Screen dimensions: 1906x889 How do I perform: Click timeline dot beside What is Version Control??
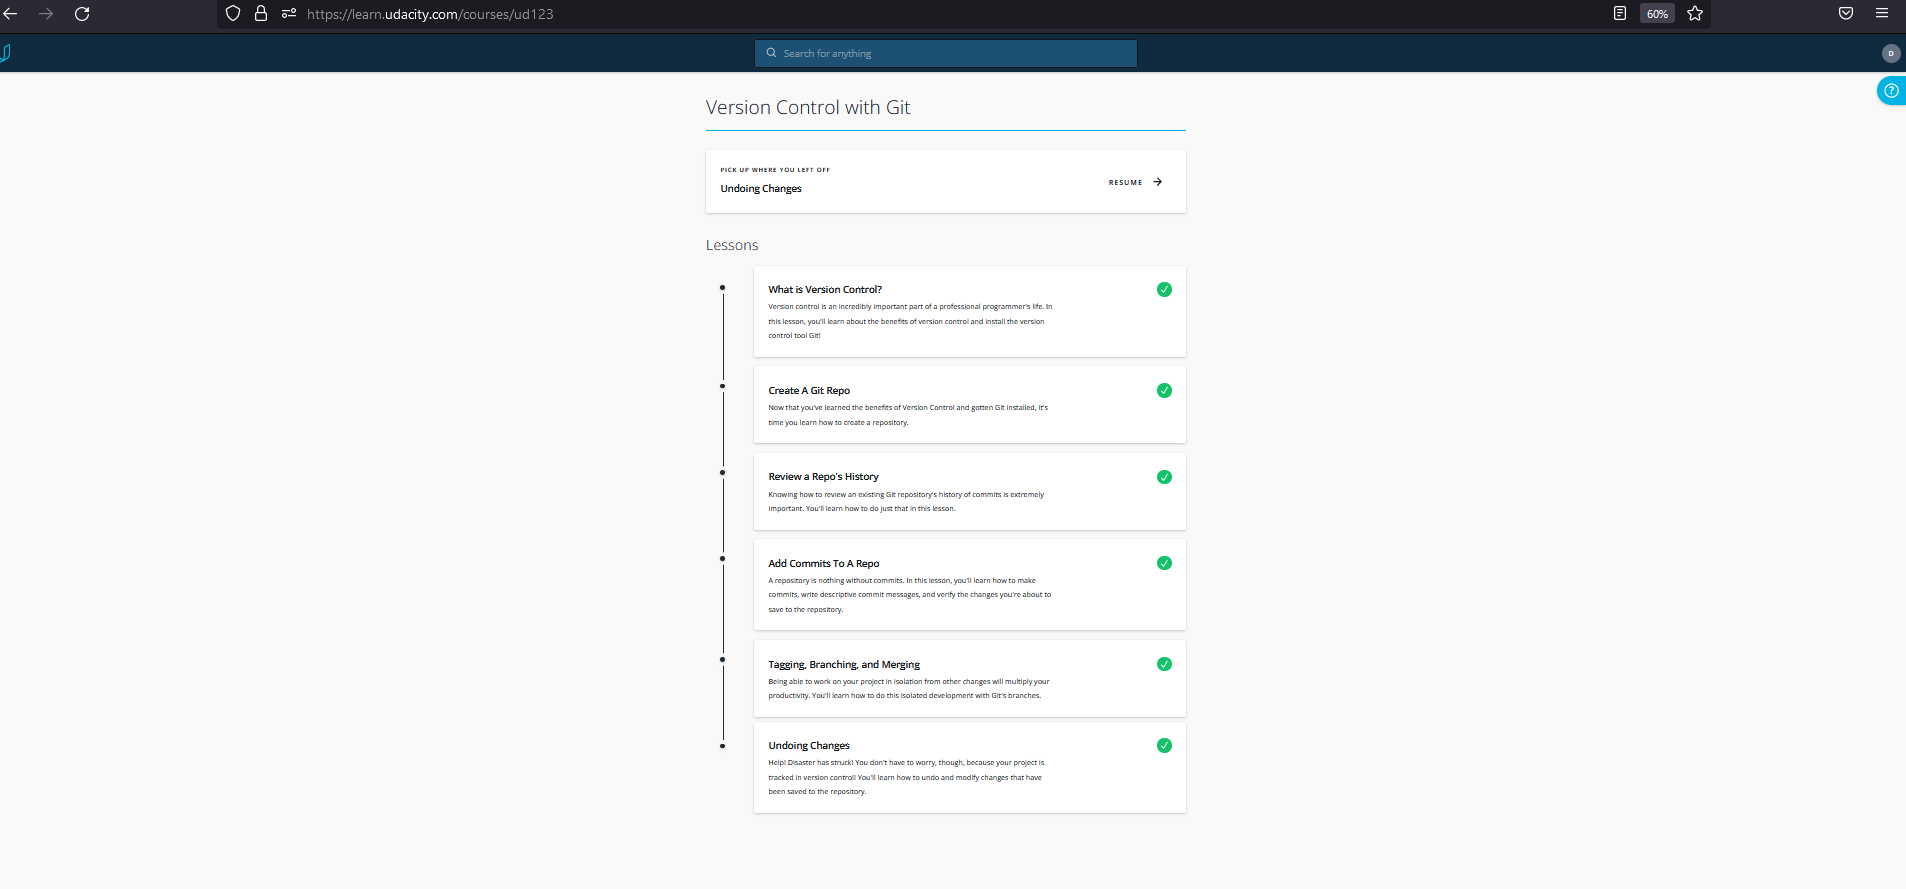(722, 288)
